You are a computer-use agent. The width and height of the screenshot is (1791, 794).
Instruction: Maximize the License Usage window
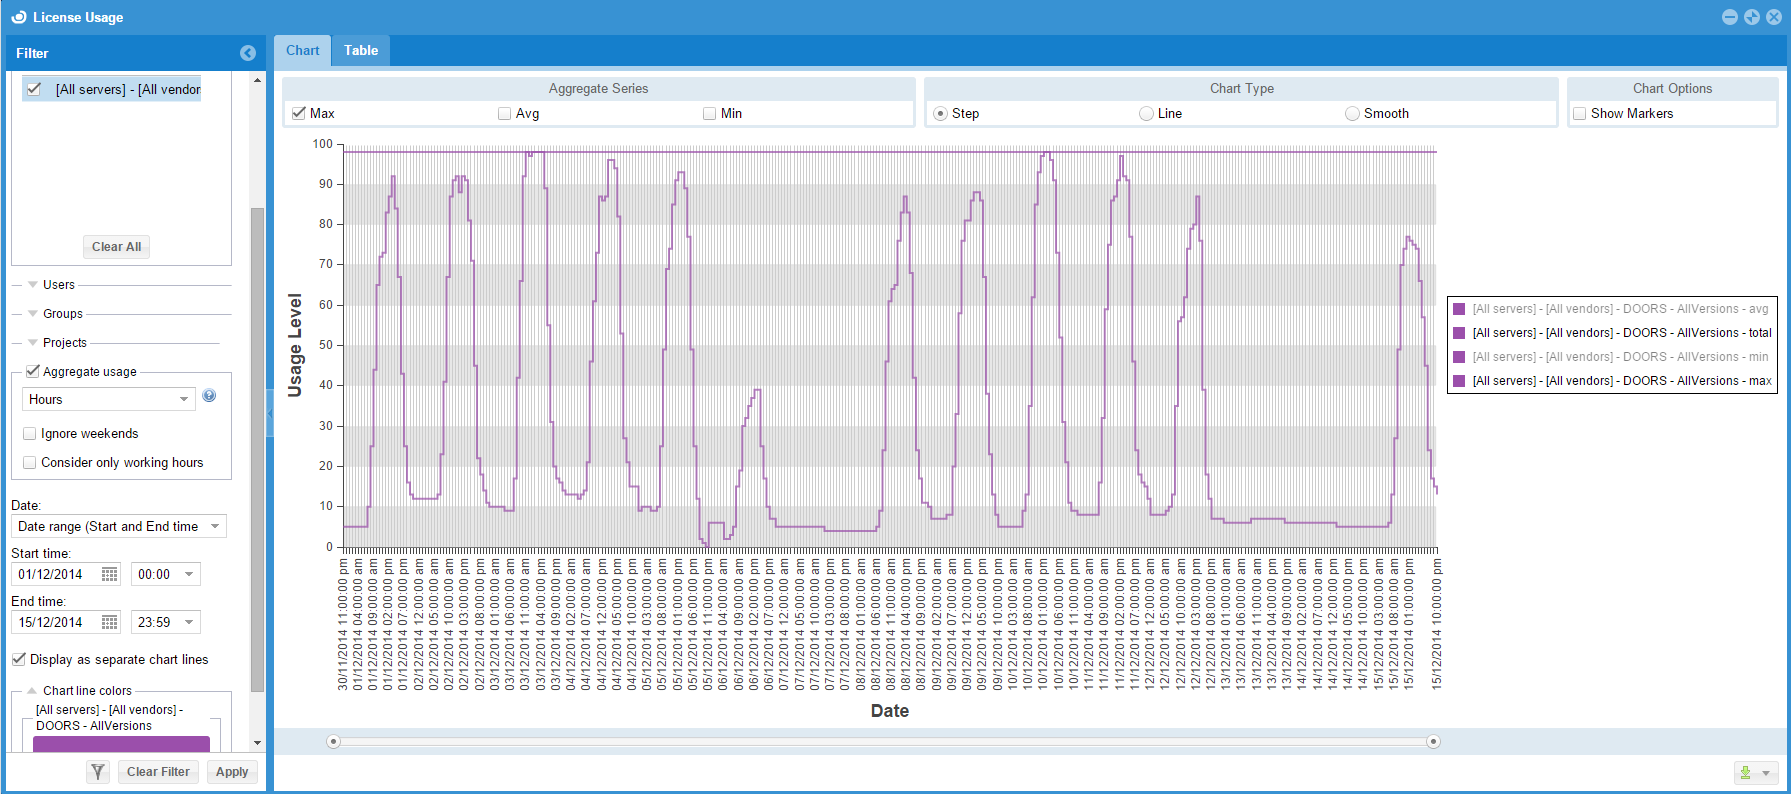(x=1752, y=17)
